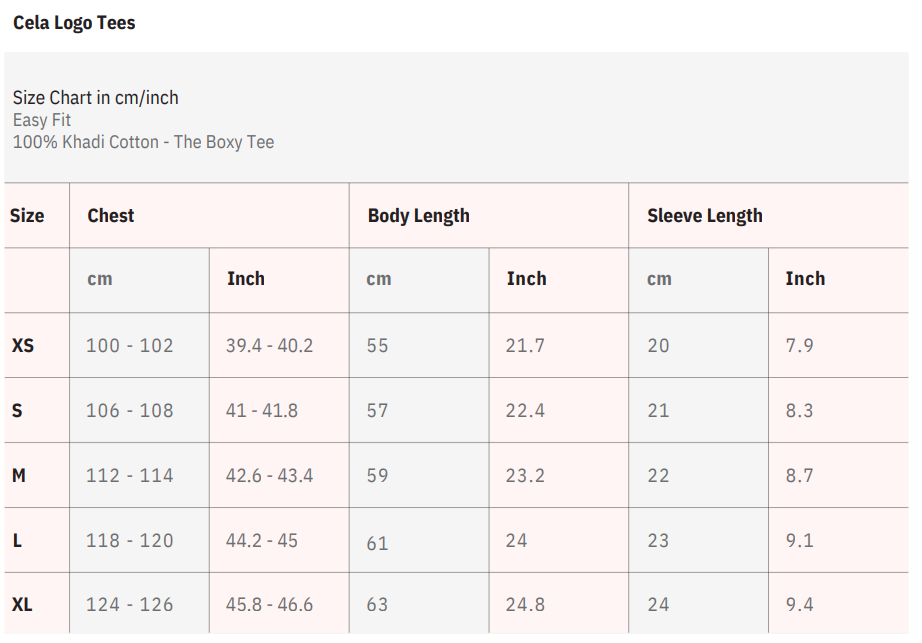922x643 pixels.
Task: Click the S size row label
Action: pos(17,410)
